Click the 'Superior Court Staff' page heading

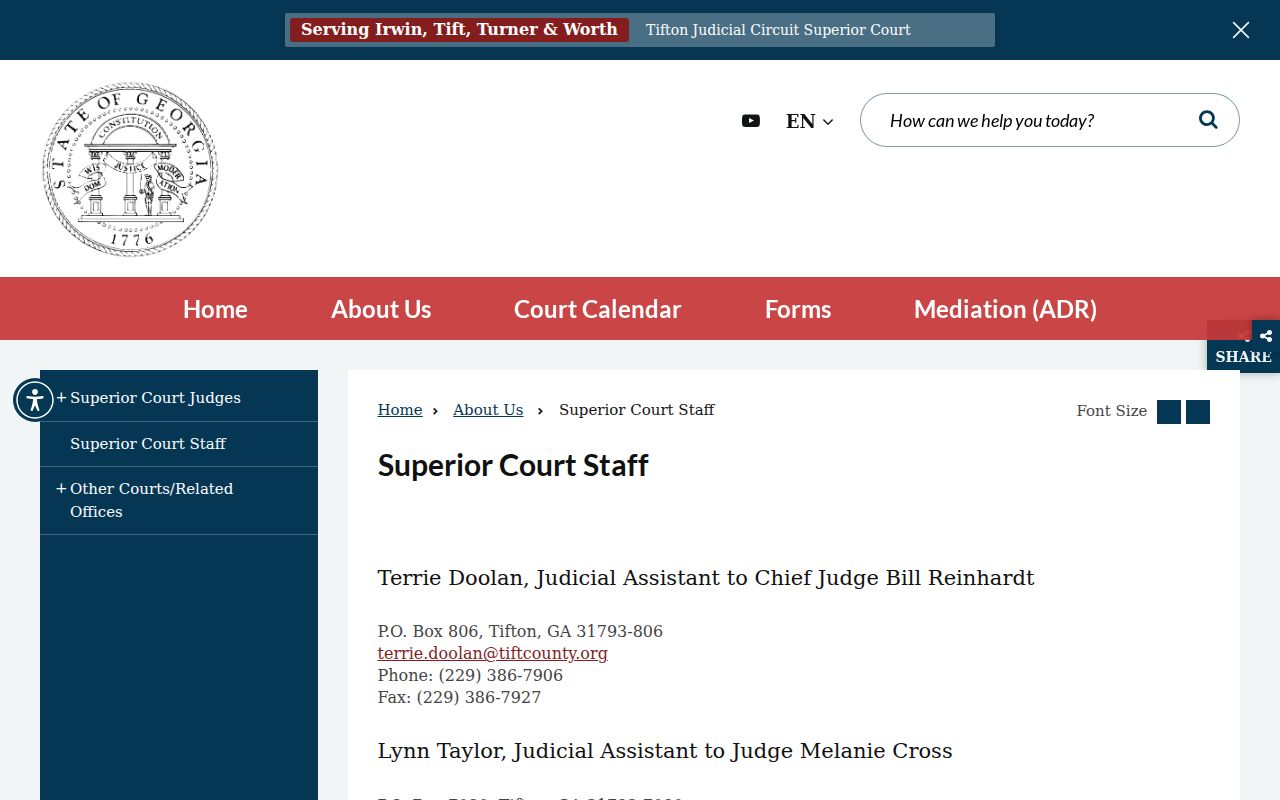click(513, 466)
